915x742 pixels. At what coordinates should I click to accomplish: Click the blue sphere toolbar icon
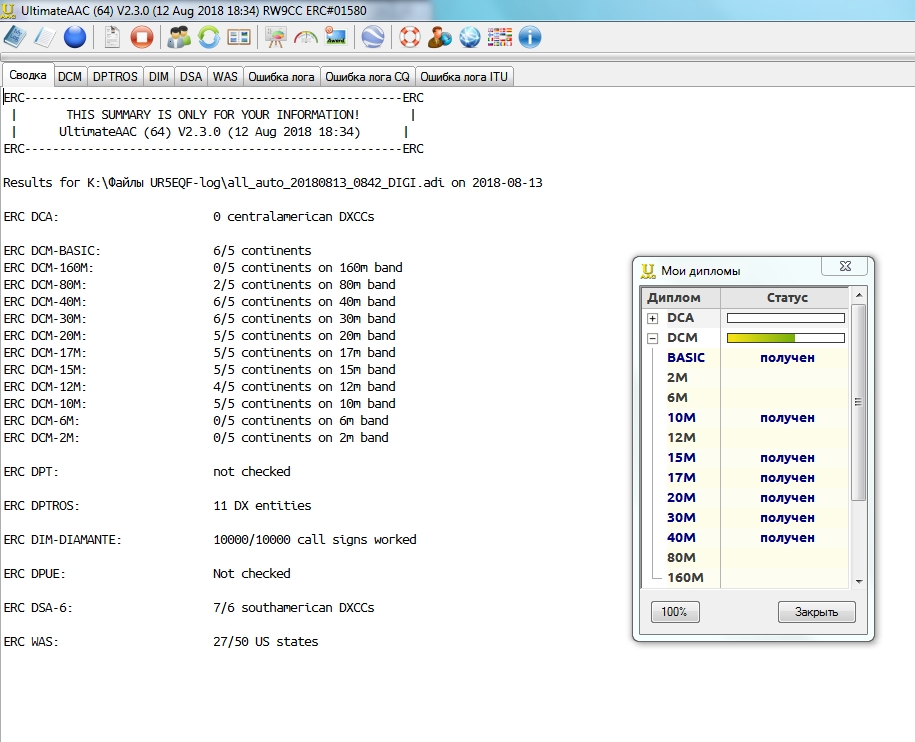pos(75,38)
